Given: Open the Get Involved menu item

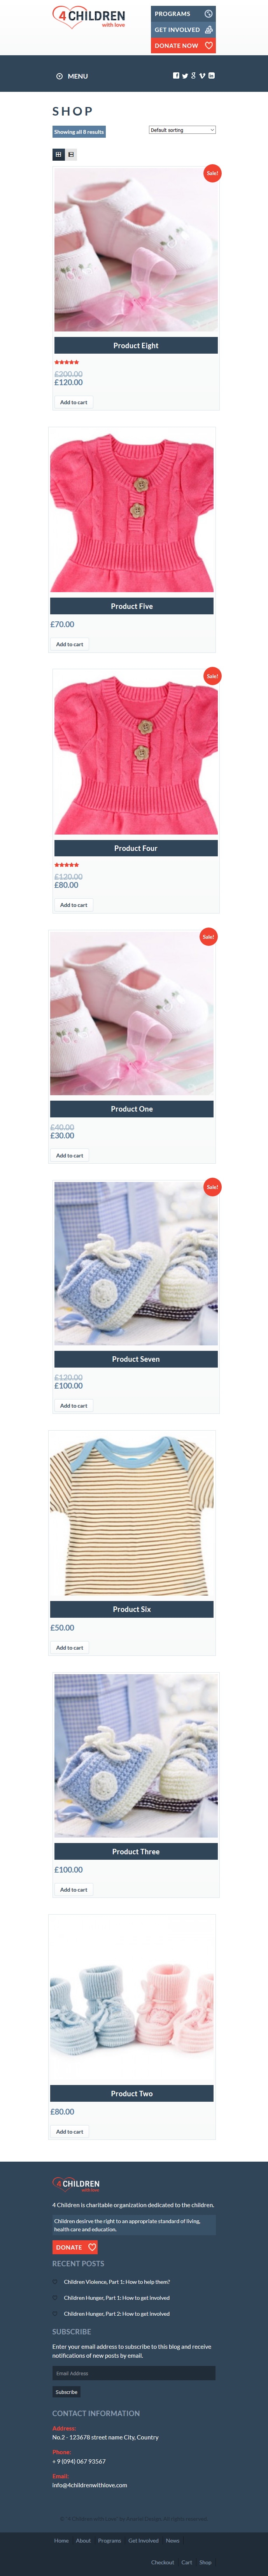Looking at the screenshot, I should [183, 30].
